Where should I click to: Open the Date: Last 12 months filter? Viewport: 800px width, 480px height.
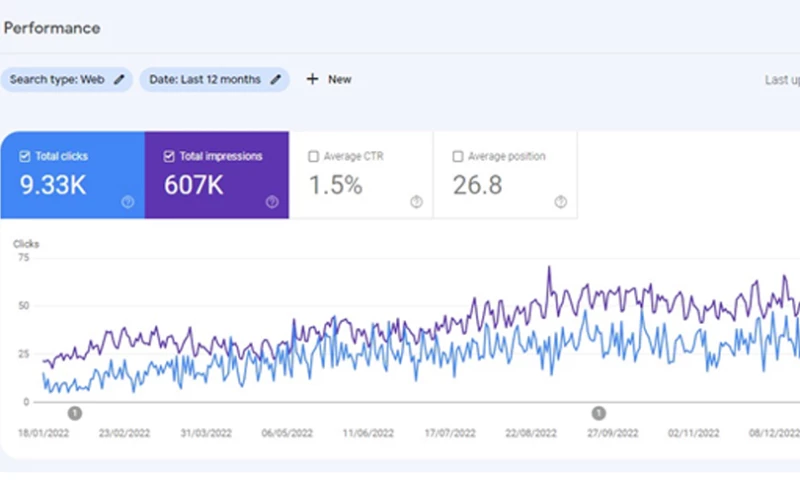tap(204, 80)
